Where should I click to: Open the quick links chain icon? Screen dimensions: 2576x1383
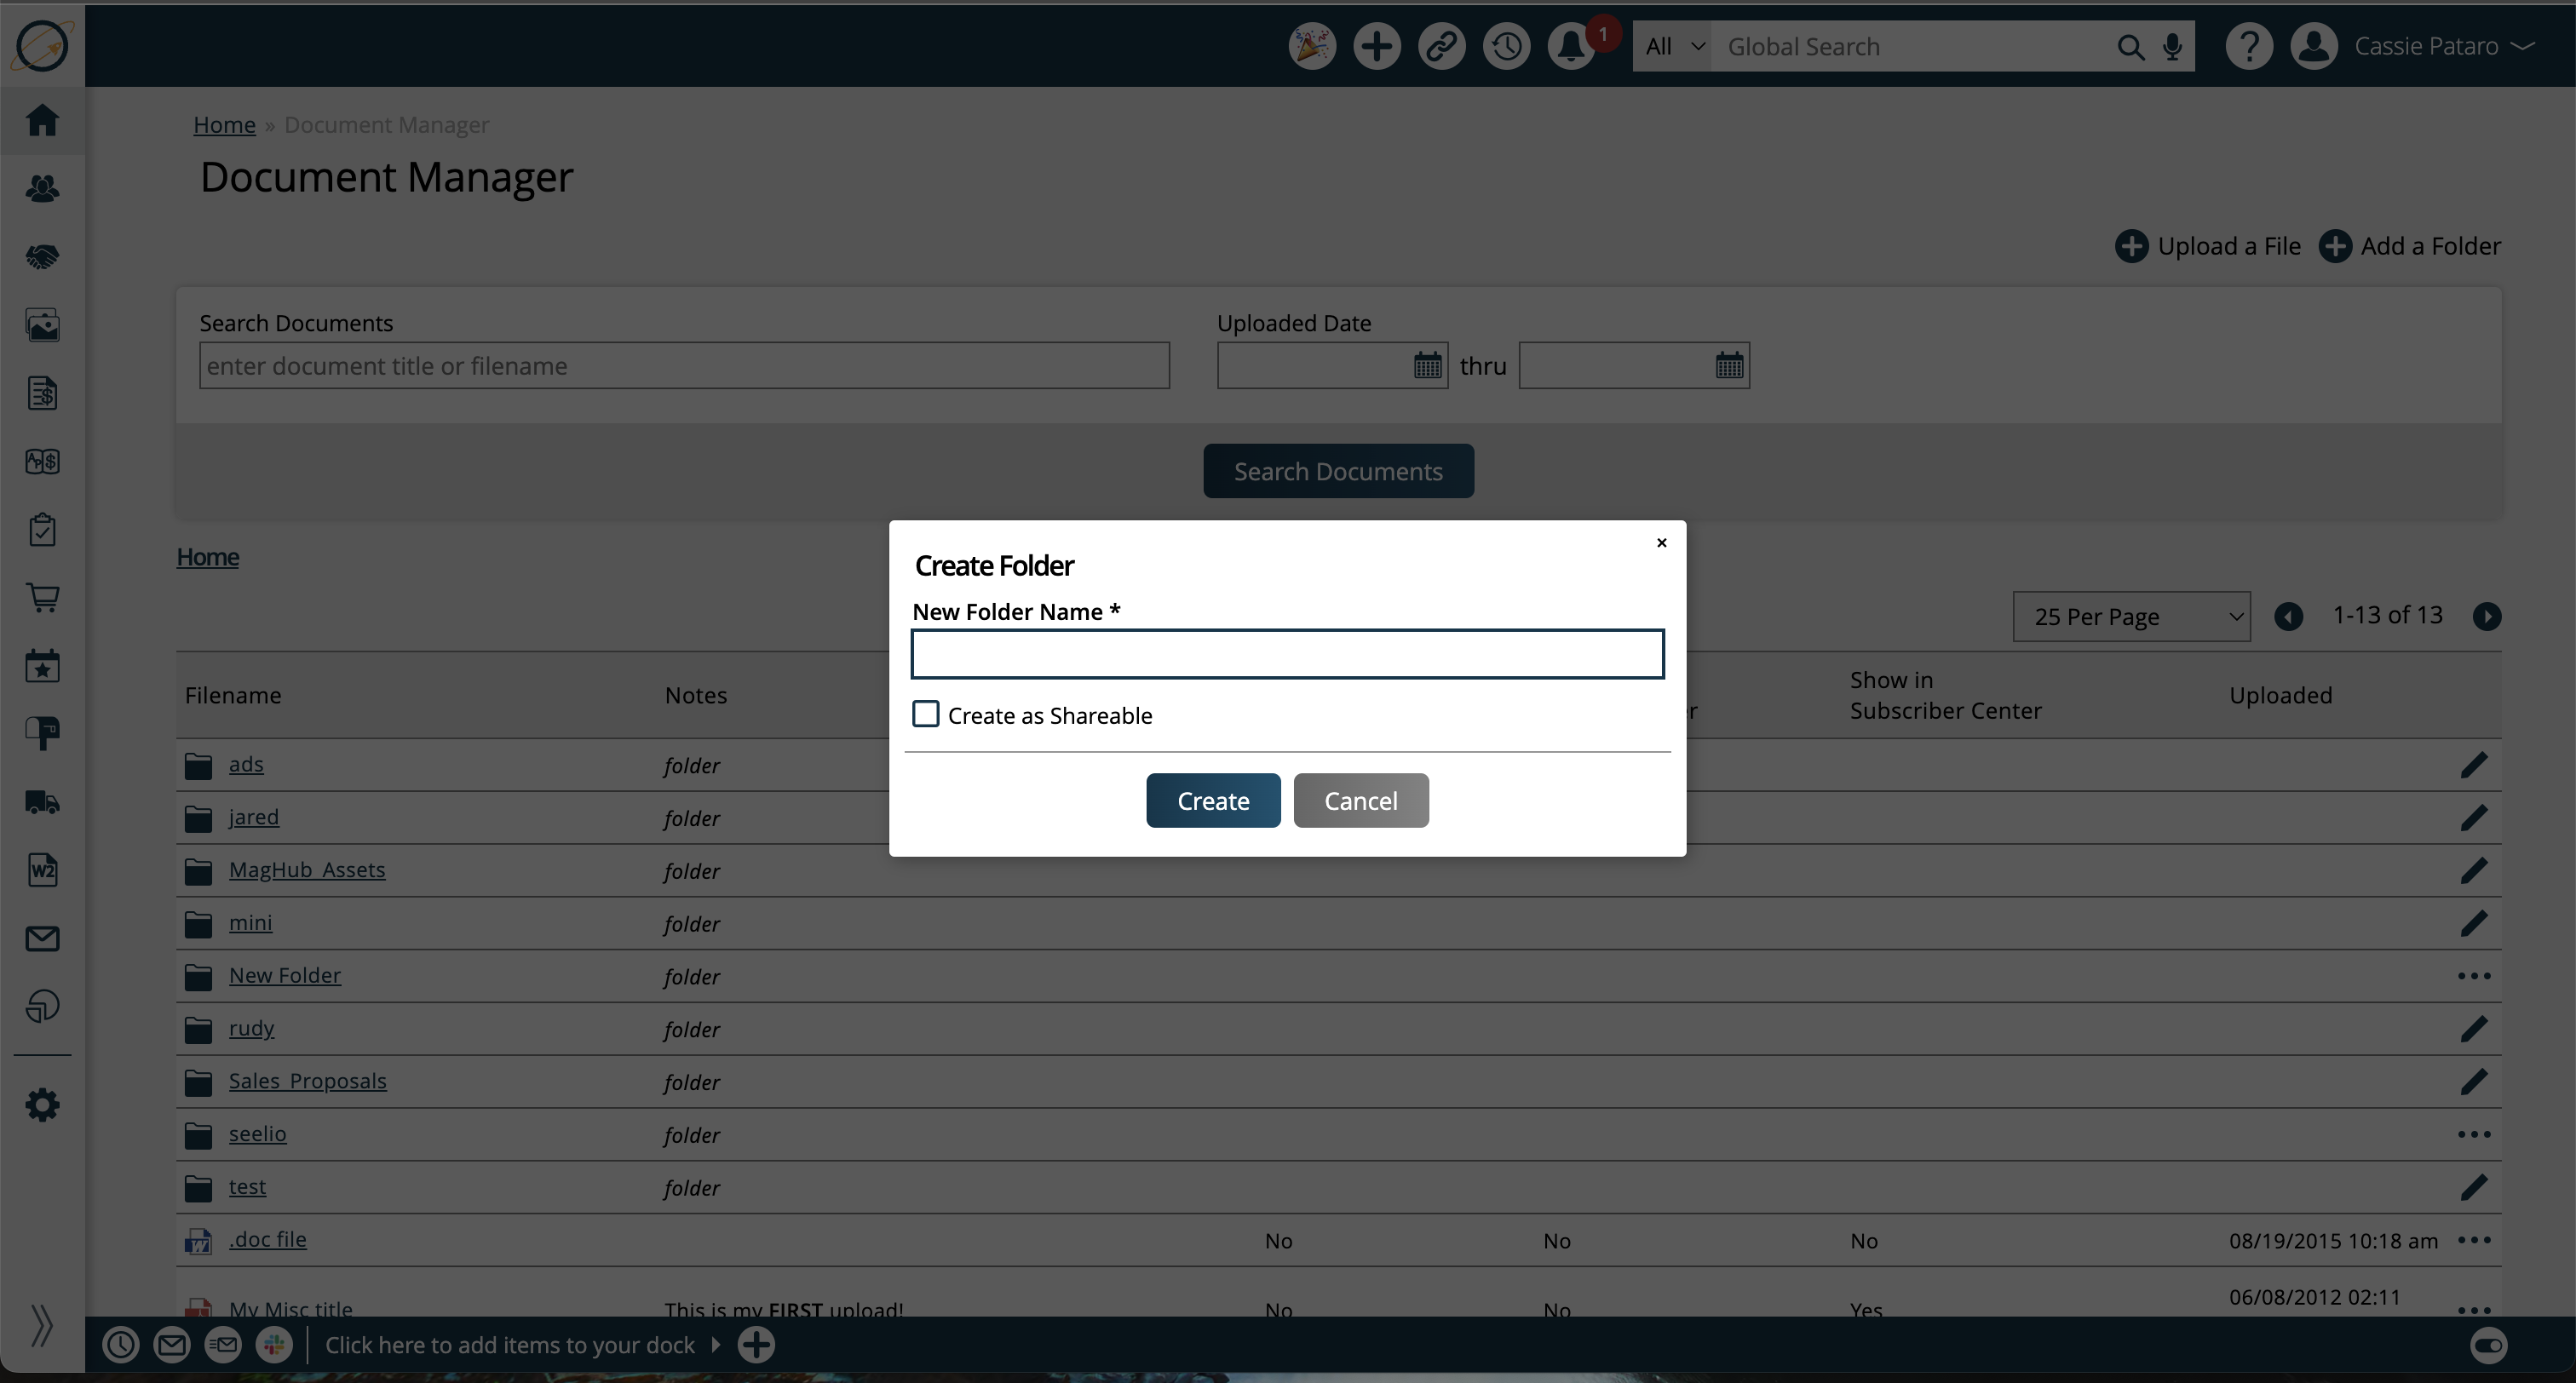1441,46
